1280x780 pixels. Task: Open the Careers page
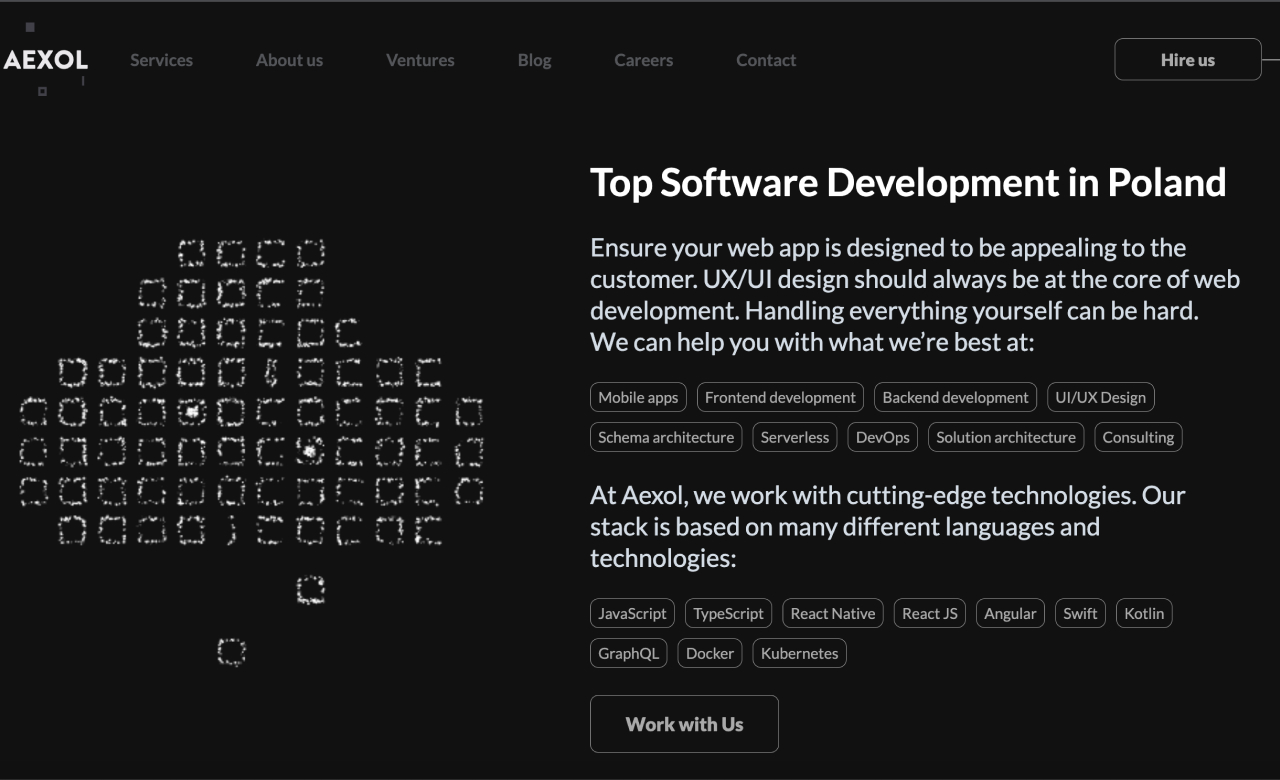pyautogui.click(x=643, y=60)
